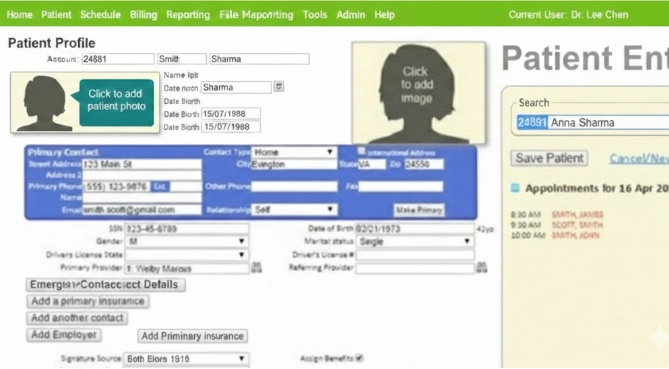Image resolution: width=669 pixels, height=369 pixels.
Task: Click the Zip field showing 24550
Action: point(424,164)
